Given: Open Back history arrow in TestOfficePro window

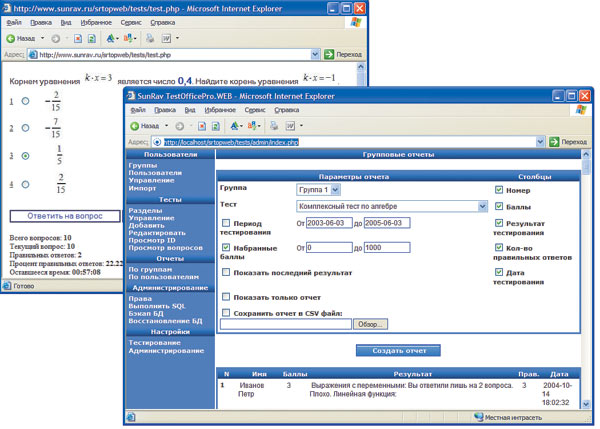Looking at the screenshot, I should (166, 126).
